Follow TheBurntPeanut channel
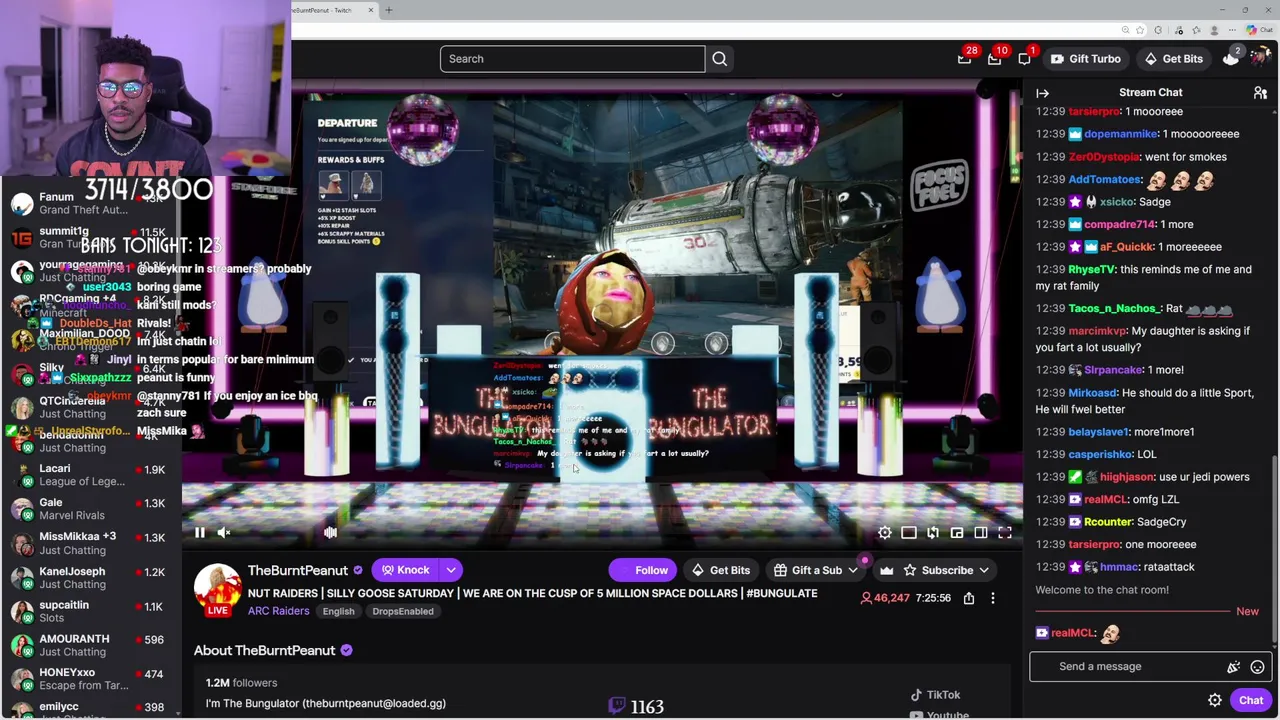 643,570
